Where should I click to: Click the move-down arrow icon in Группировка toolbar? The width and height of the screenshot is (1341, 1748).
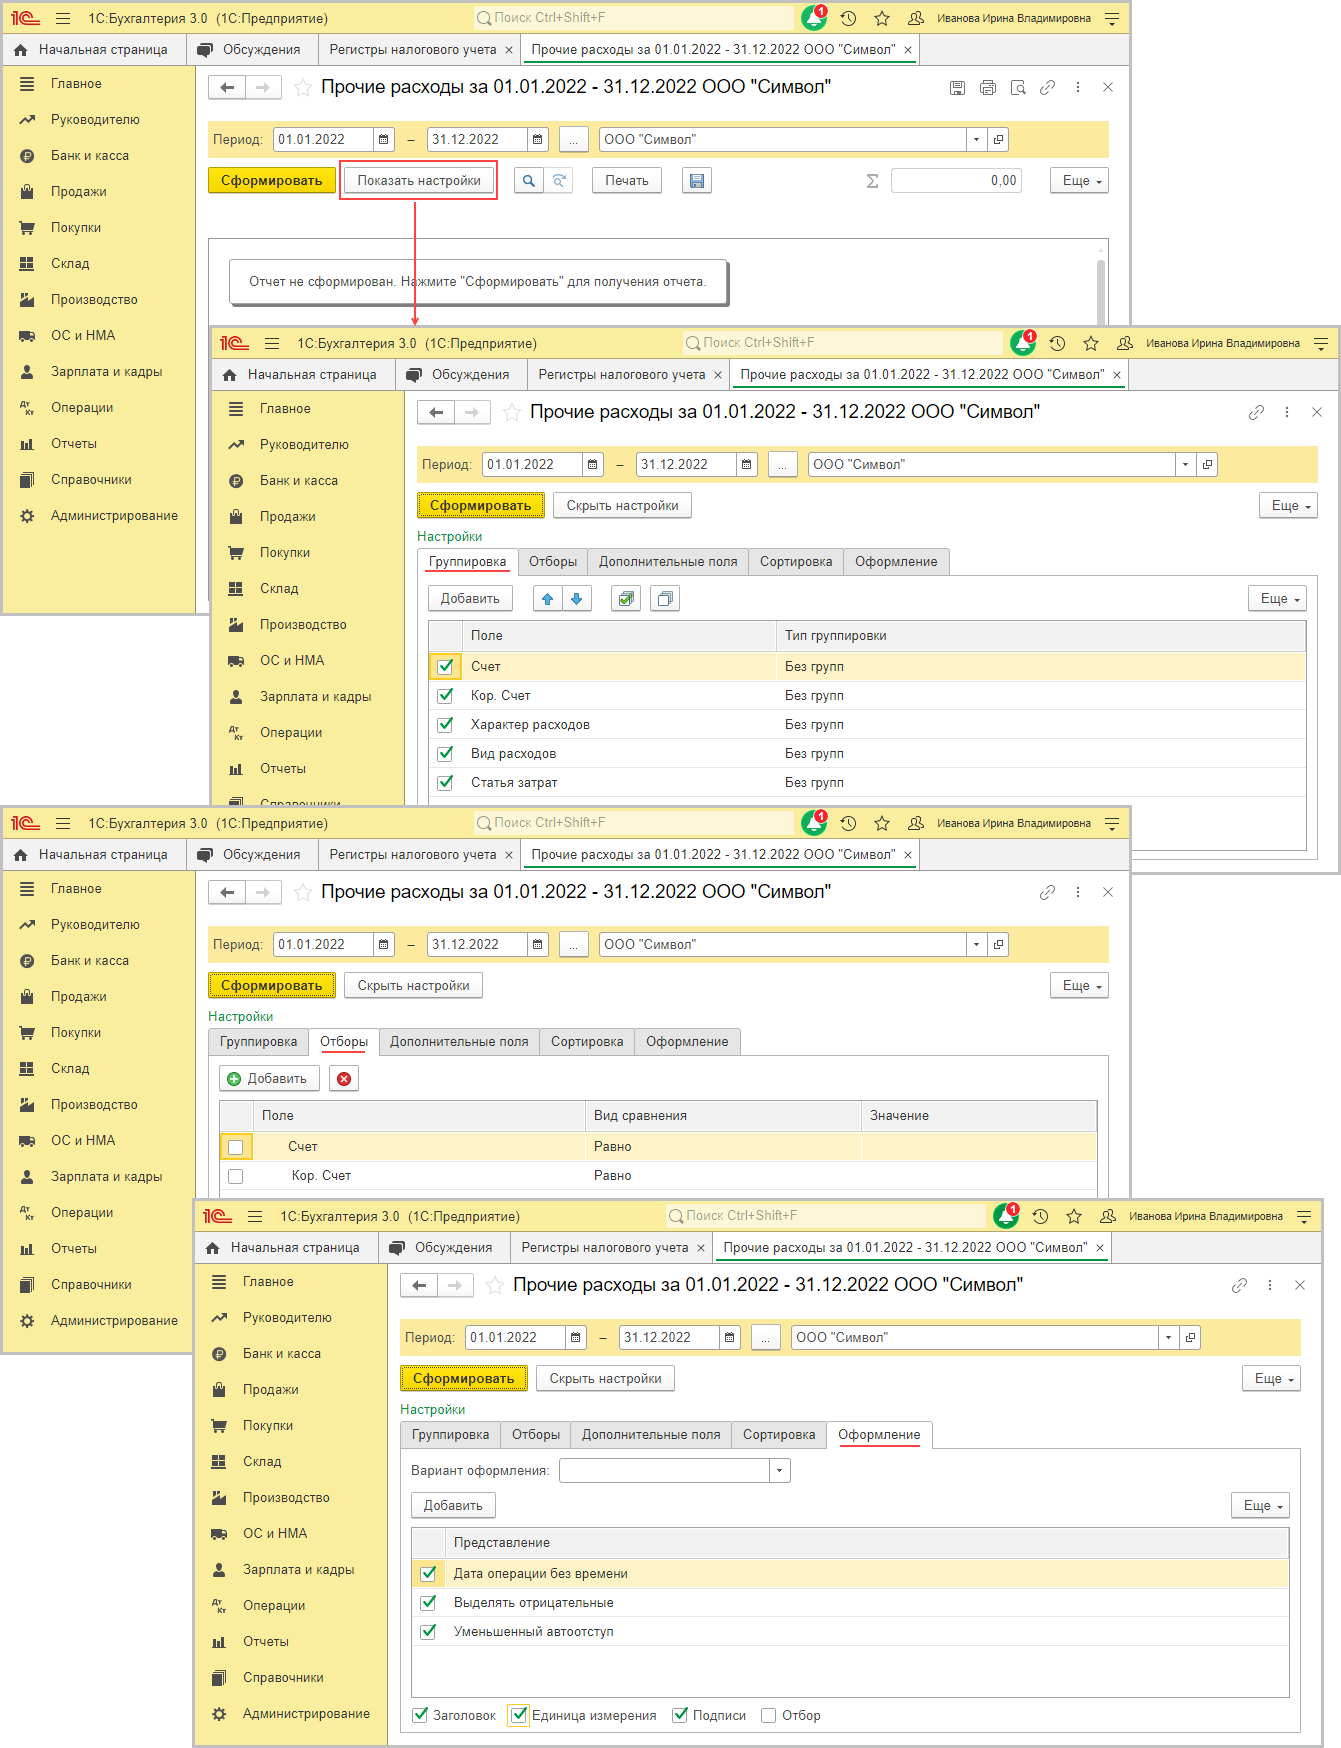577,599
